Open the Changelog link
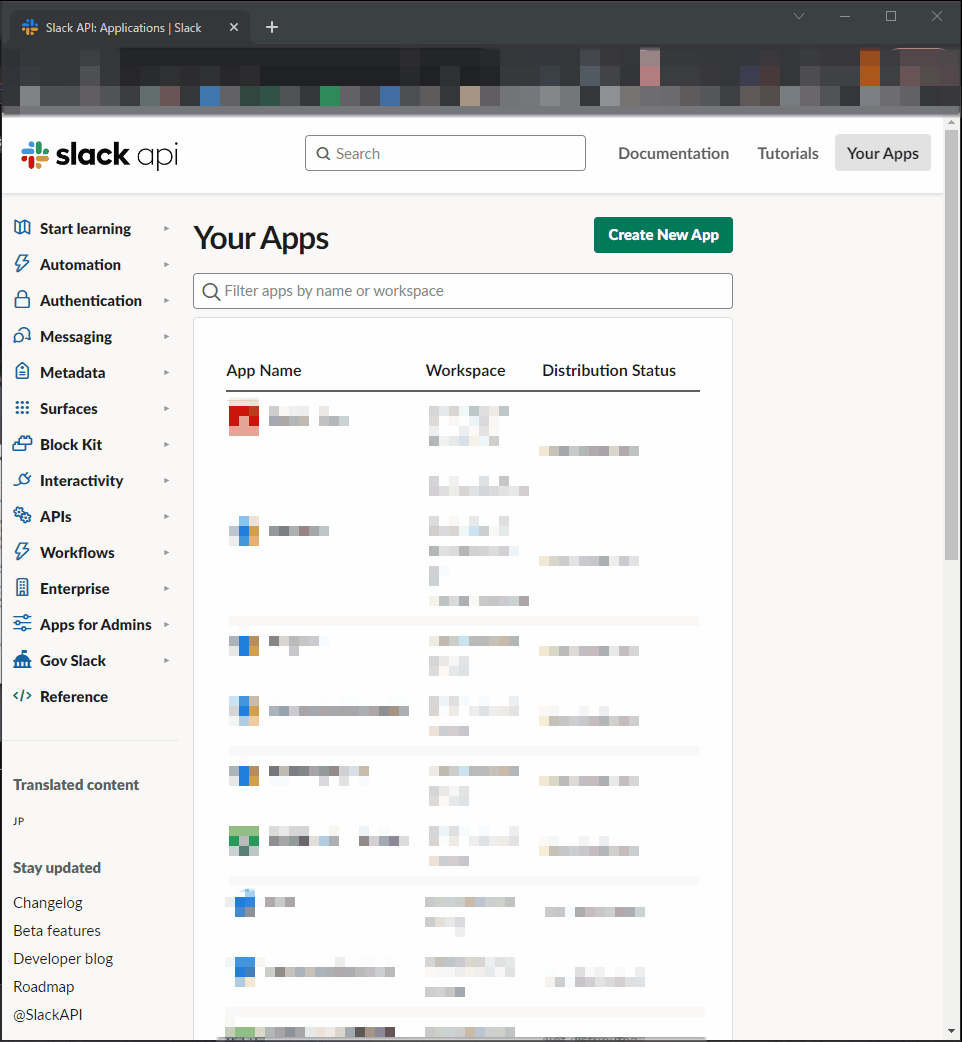This screenshot has width=962, height=1042. [48, 902]
